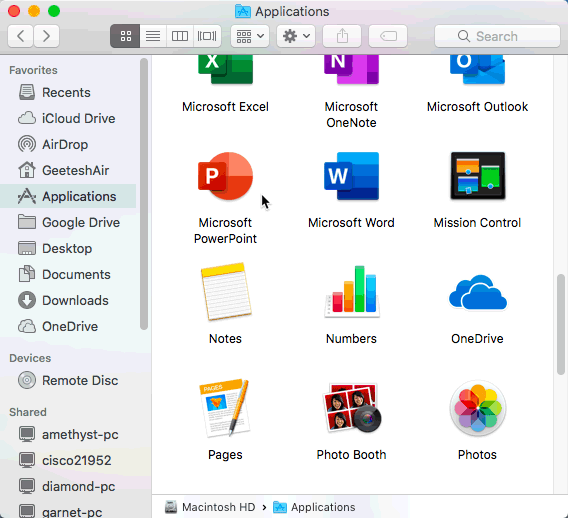This screenshot has width=568, height=518.
Task: Click the Favorites section header
Action: pos(33,70)
